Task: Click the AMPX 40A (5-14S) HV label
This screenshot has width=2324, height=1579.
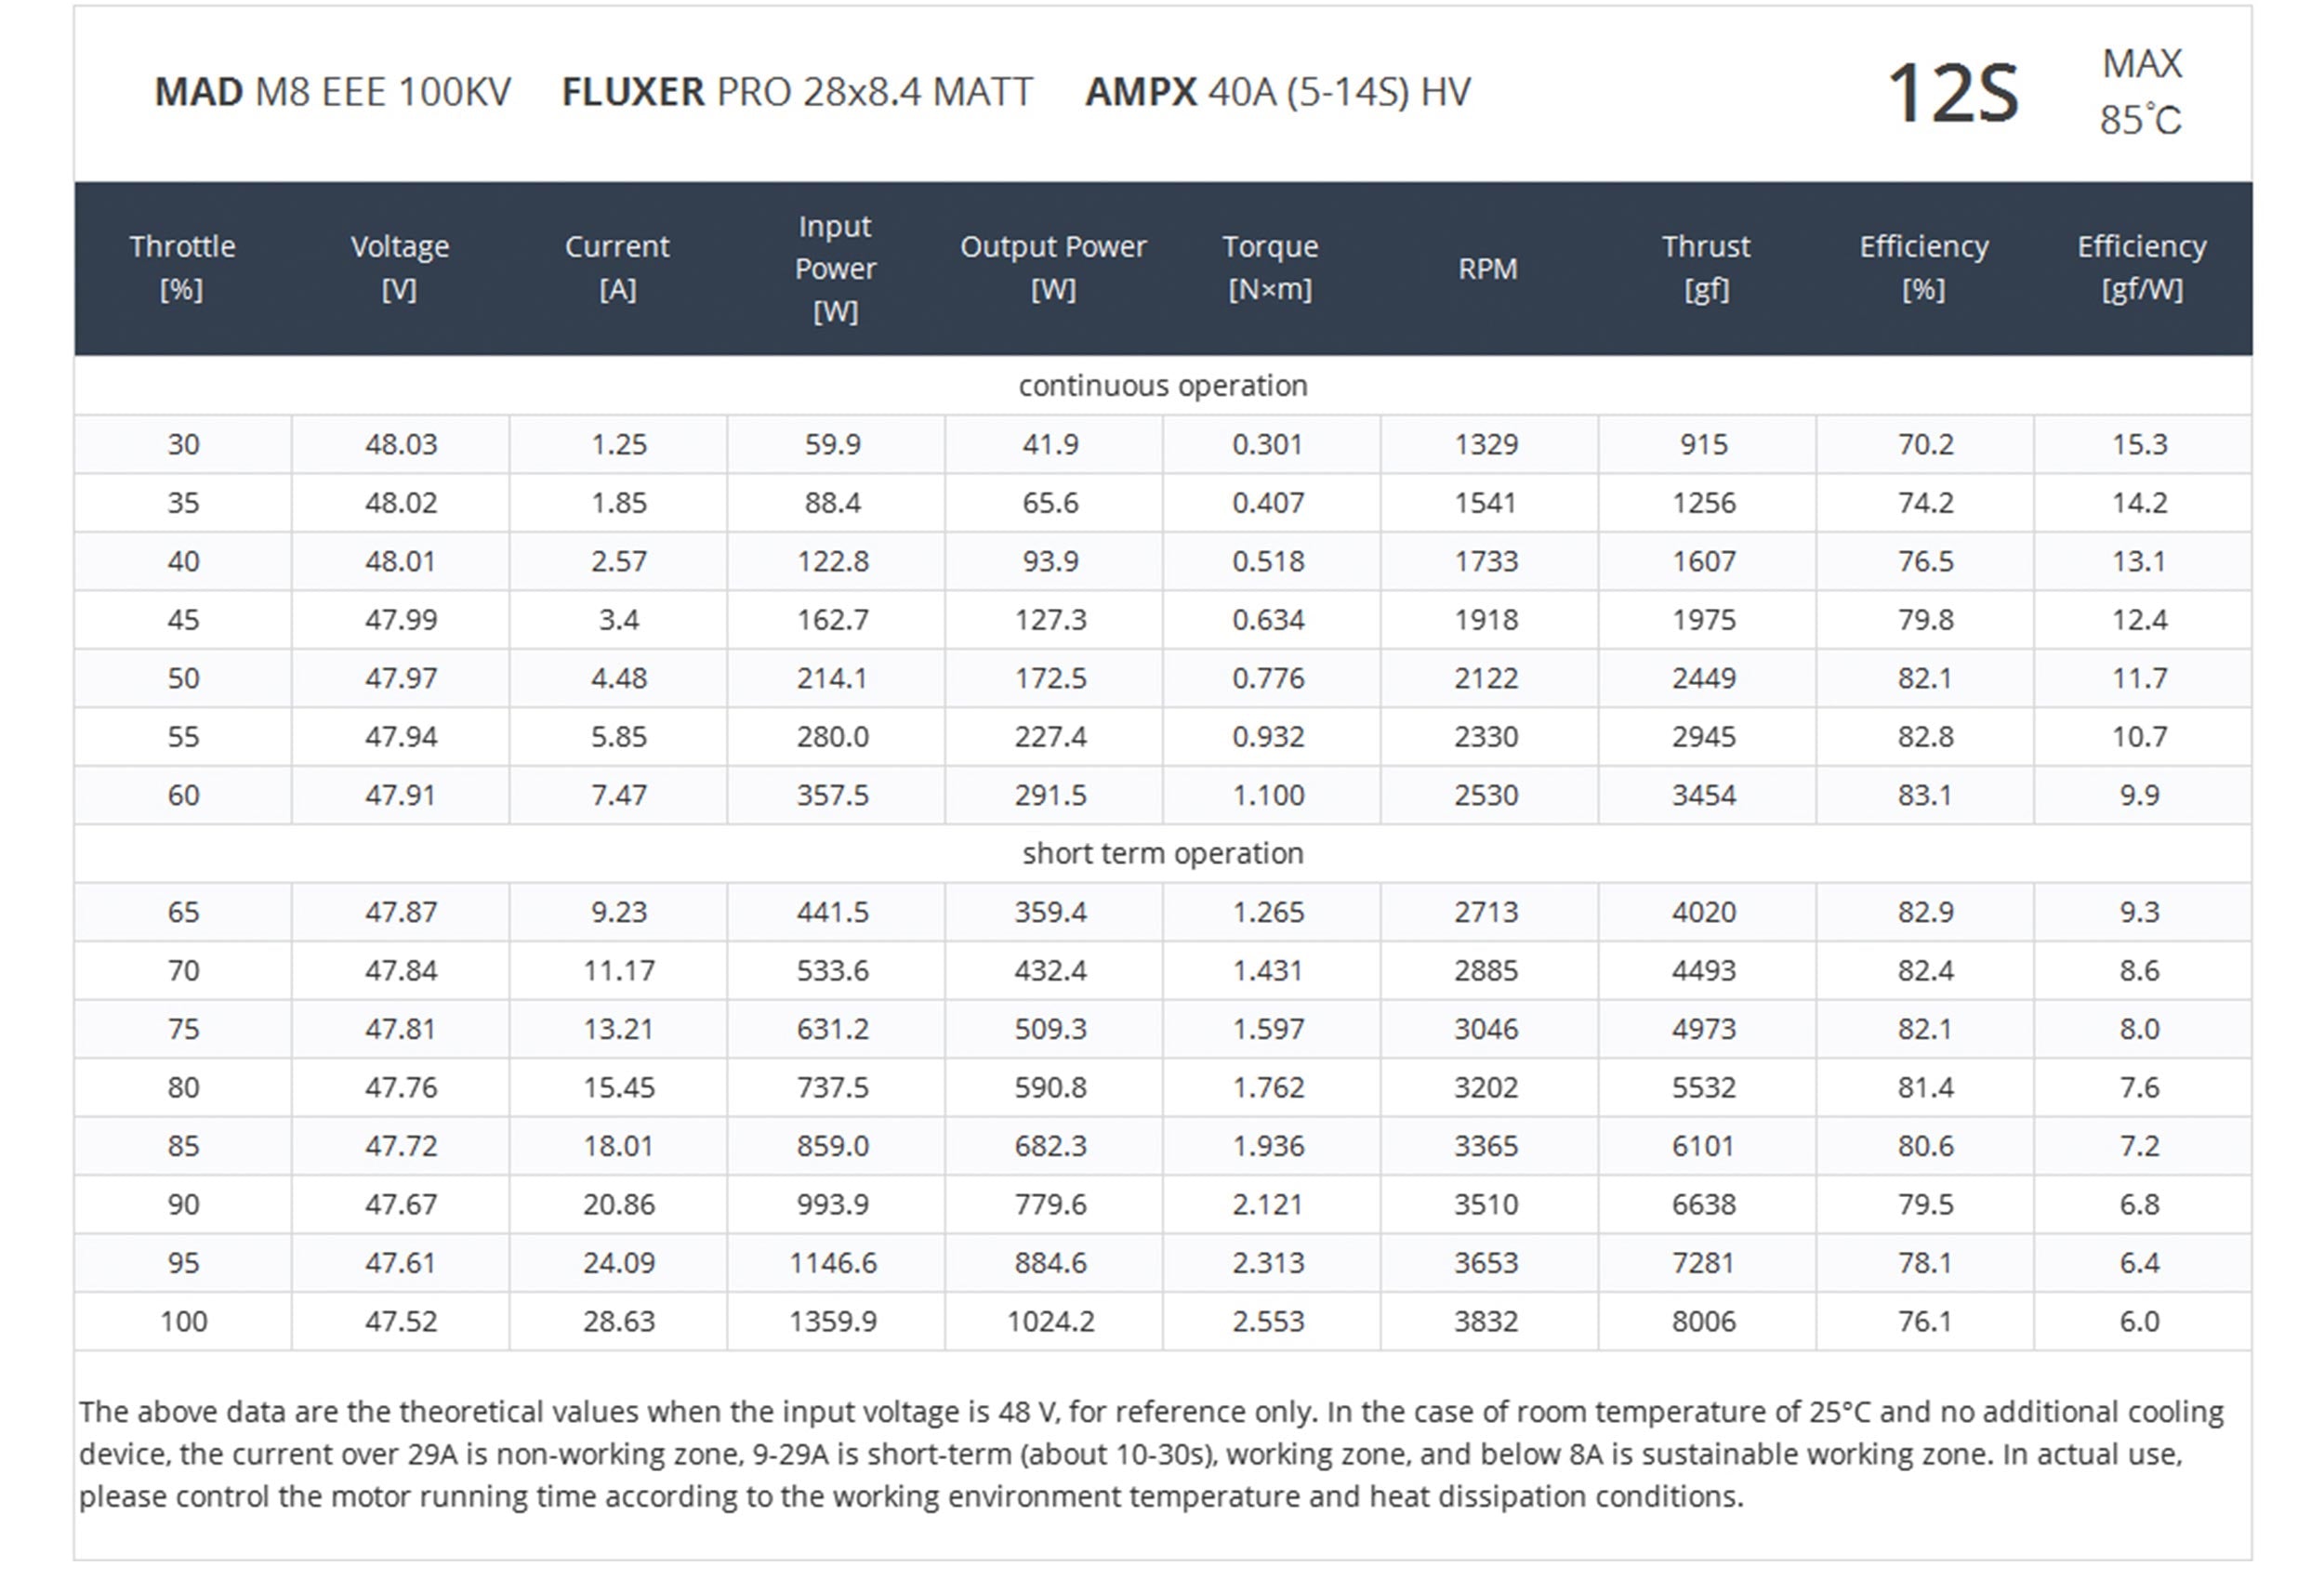Action: 1278,92
